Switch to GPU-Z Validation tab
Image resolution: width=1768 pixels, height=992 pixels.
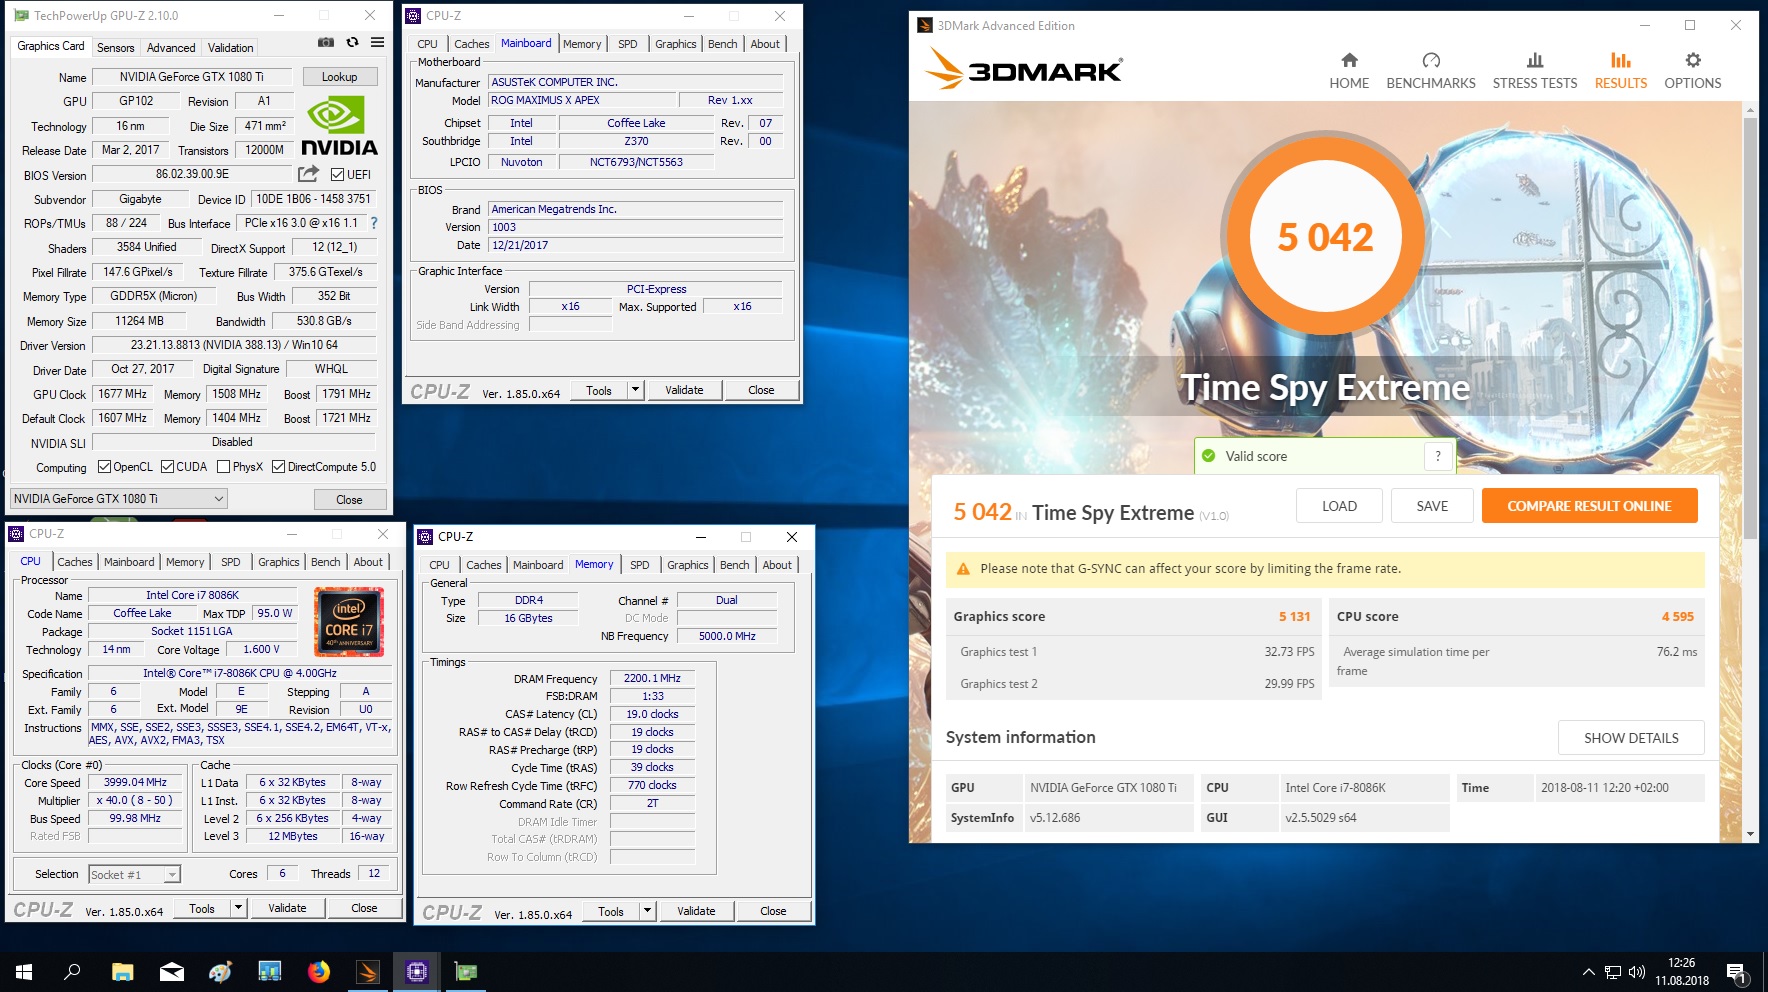pos(230,48)
